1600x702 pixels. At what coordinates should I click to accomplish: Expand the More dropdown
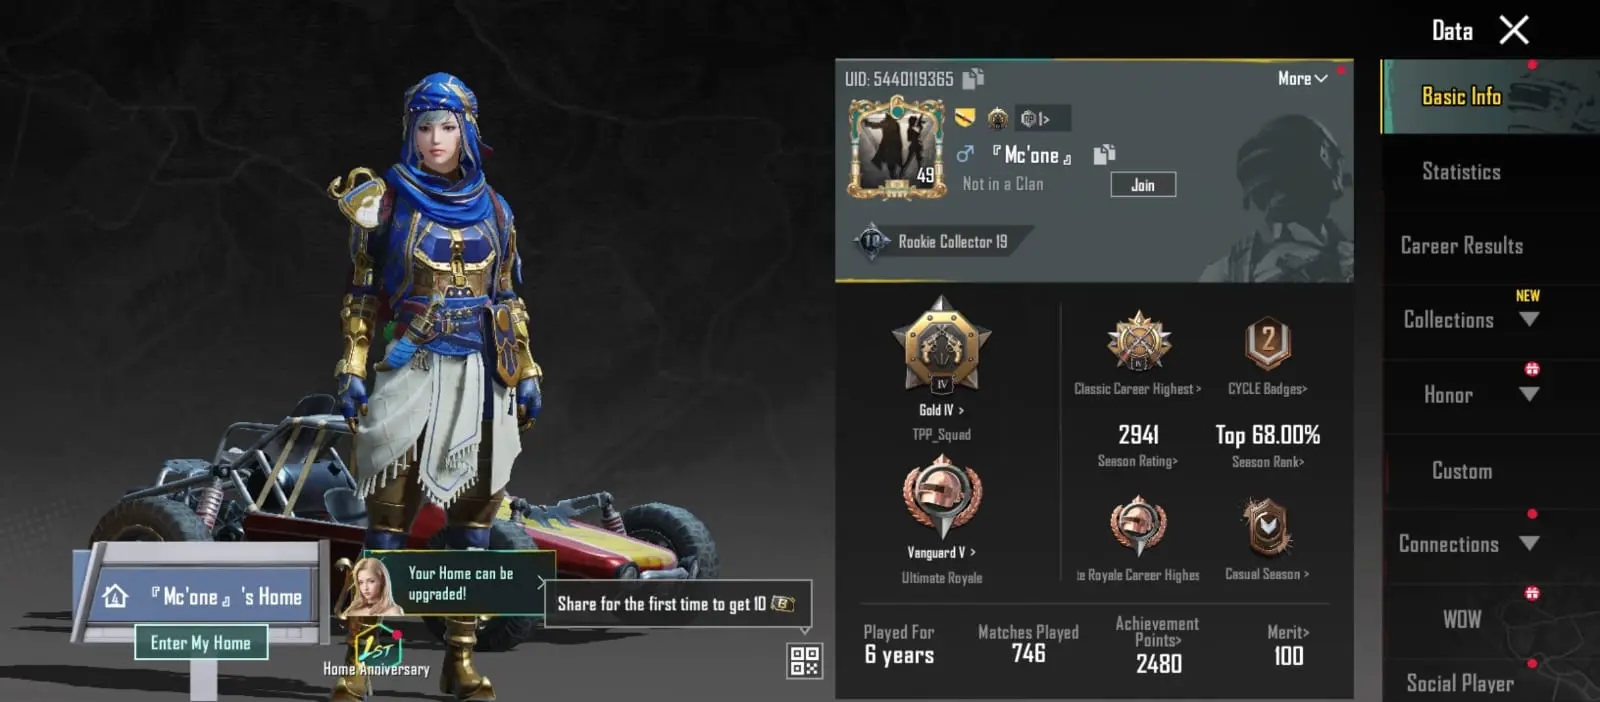1302,78
